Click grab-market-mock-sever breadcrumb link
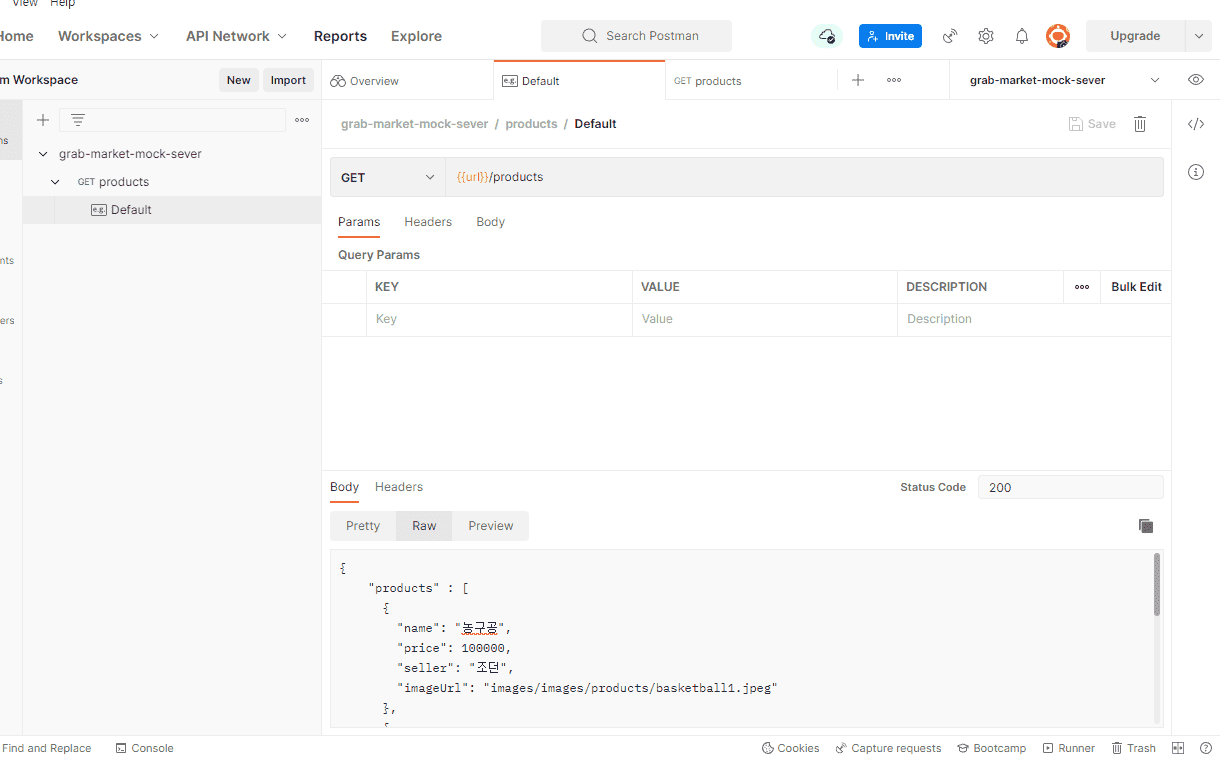Viewport: 1220px width, 759px height. tap(414, 124)
